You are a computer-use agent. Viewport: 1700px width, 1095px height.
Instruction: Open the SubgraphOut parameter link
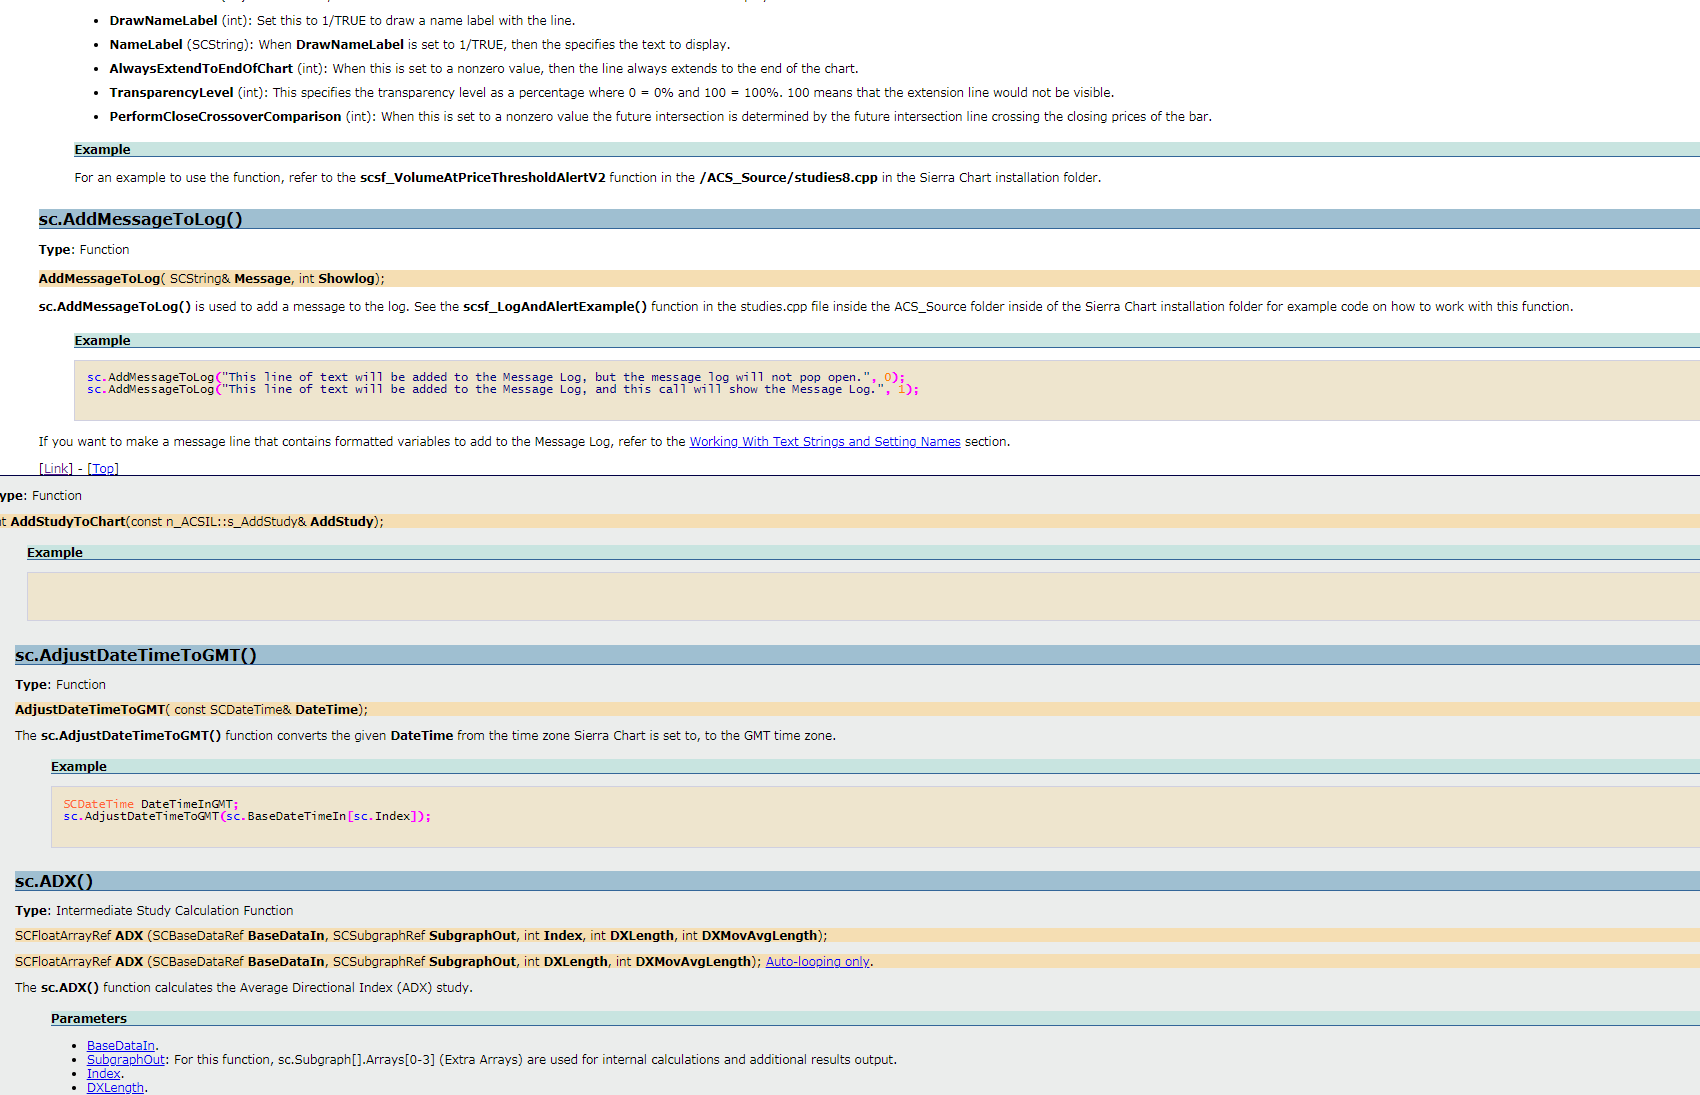pyautogui.click(x=126, y=1060)
